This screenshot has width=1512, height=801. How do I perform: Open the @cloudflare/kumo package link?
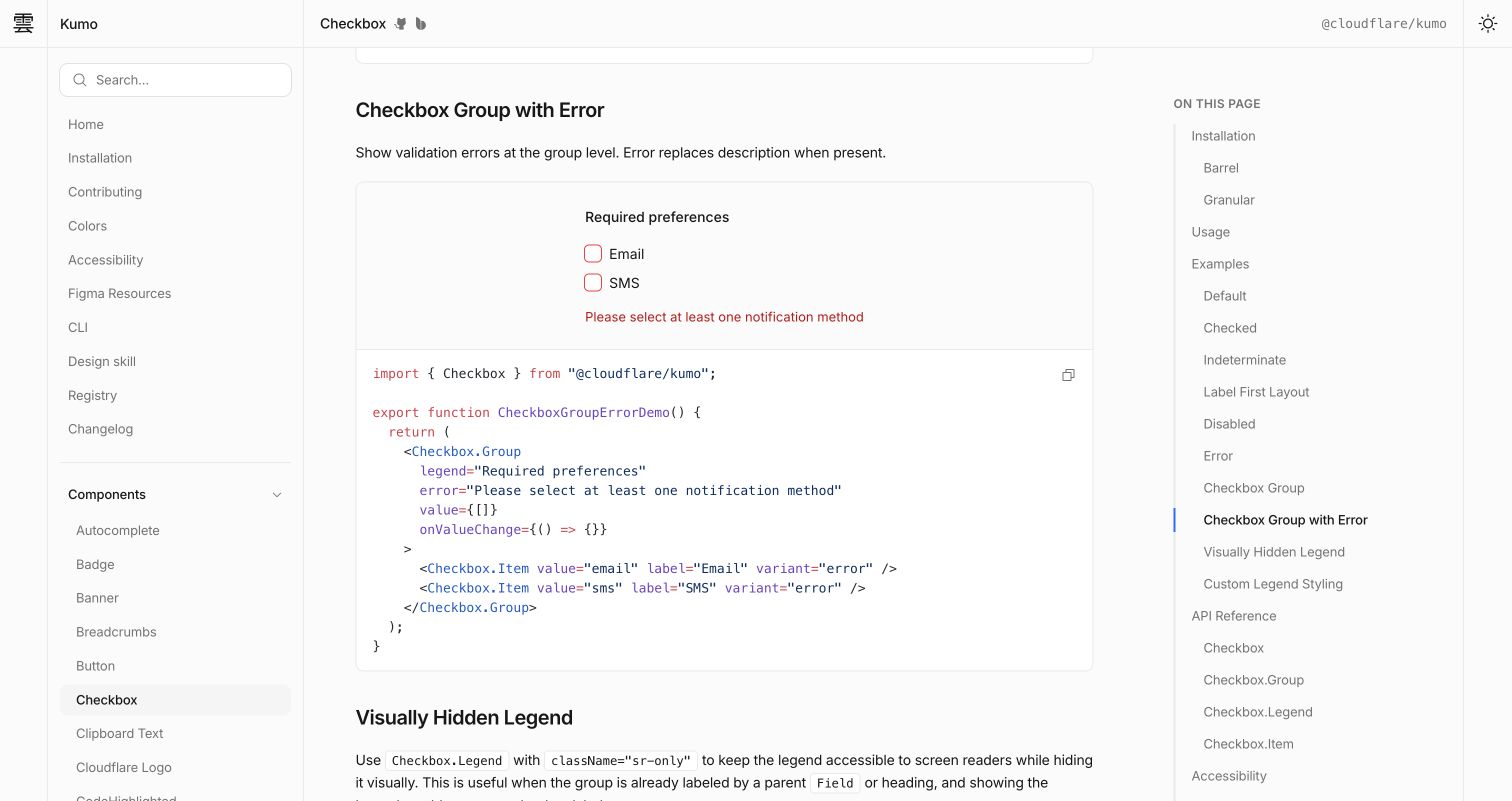pos(1384,23)
